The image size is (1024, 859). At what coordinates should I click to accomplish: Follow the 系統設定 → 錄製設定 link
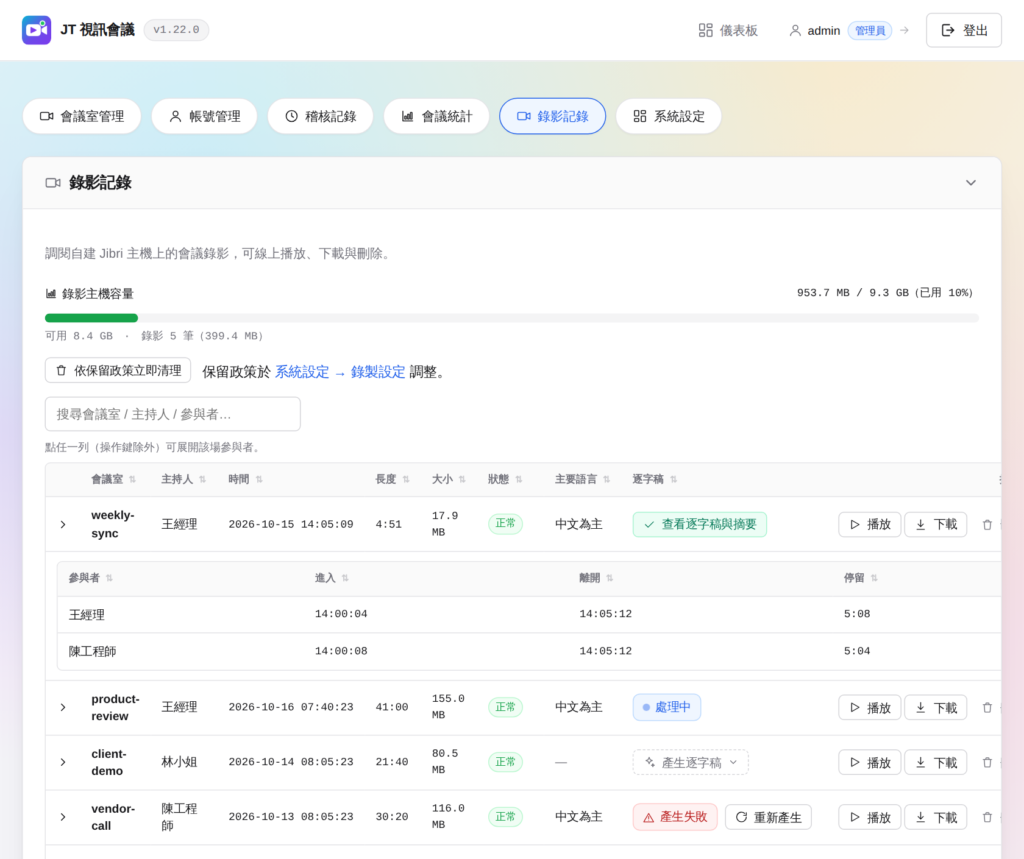(x=340, y=372)
